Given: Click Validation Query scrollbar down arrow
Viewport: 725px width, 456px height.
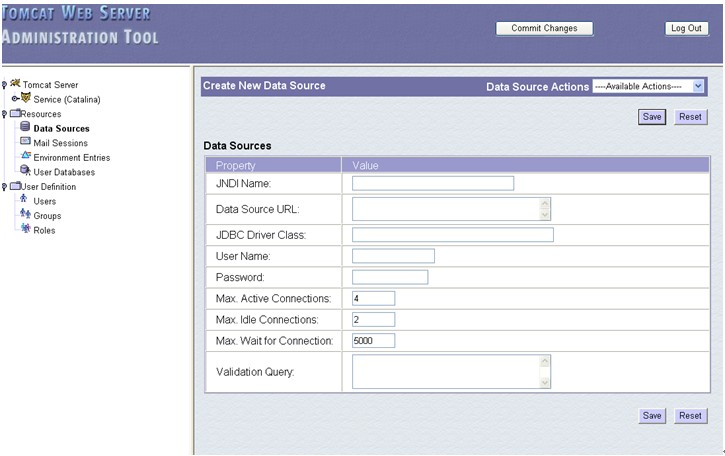Looking at the screenshot, I should click(x=545, y=382).
